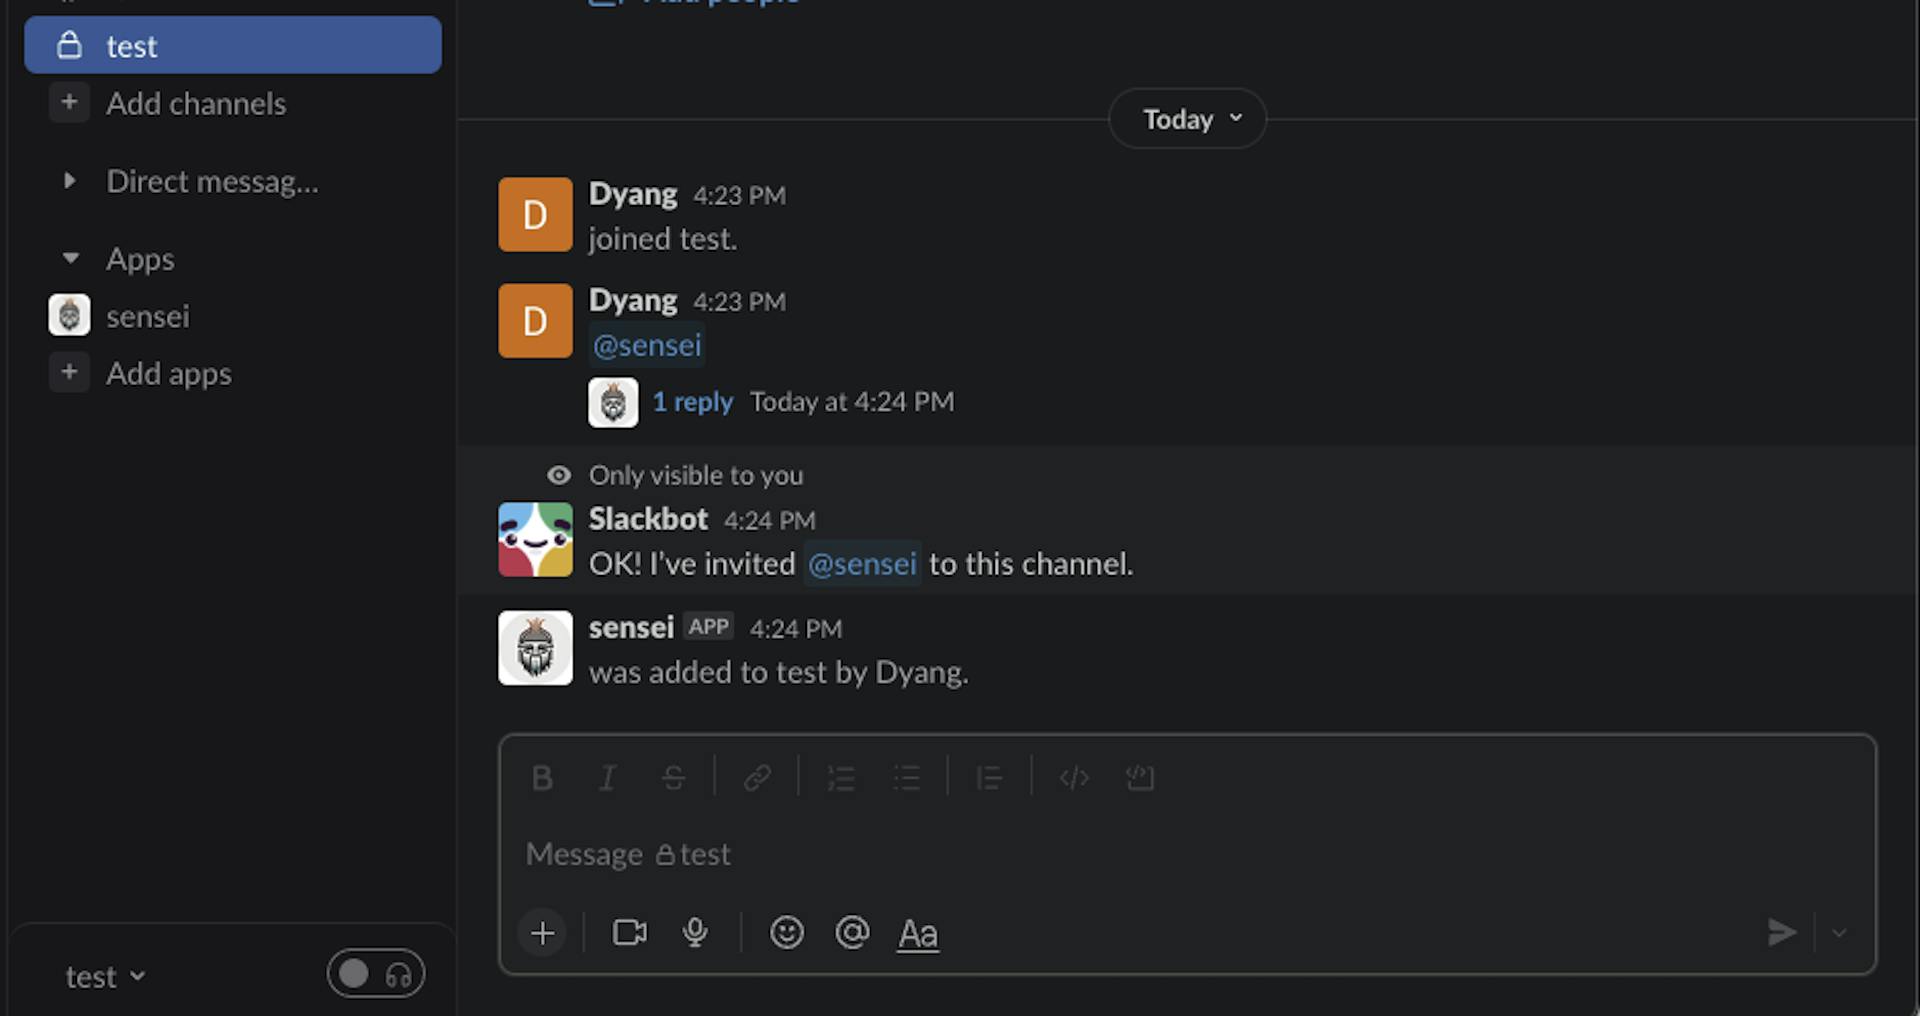Open the emoji picker
The image size is (1920, 1016).
pos(787,933)
